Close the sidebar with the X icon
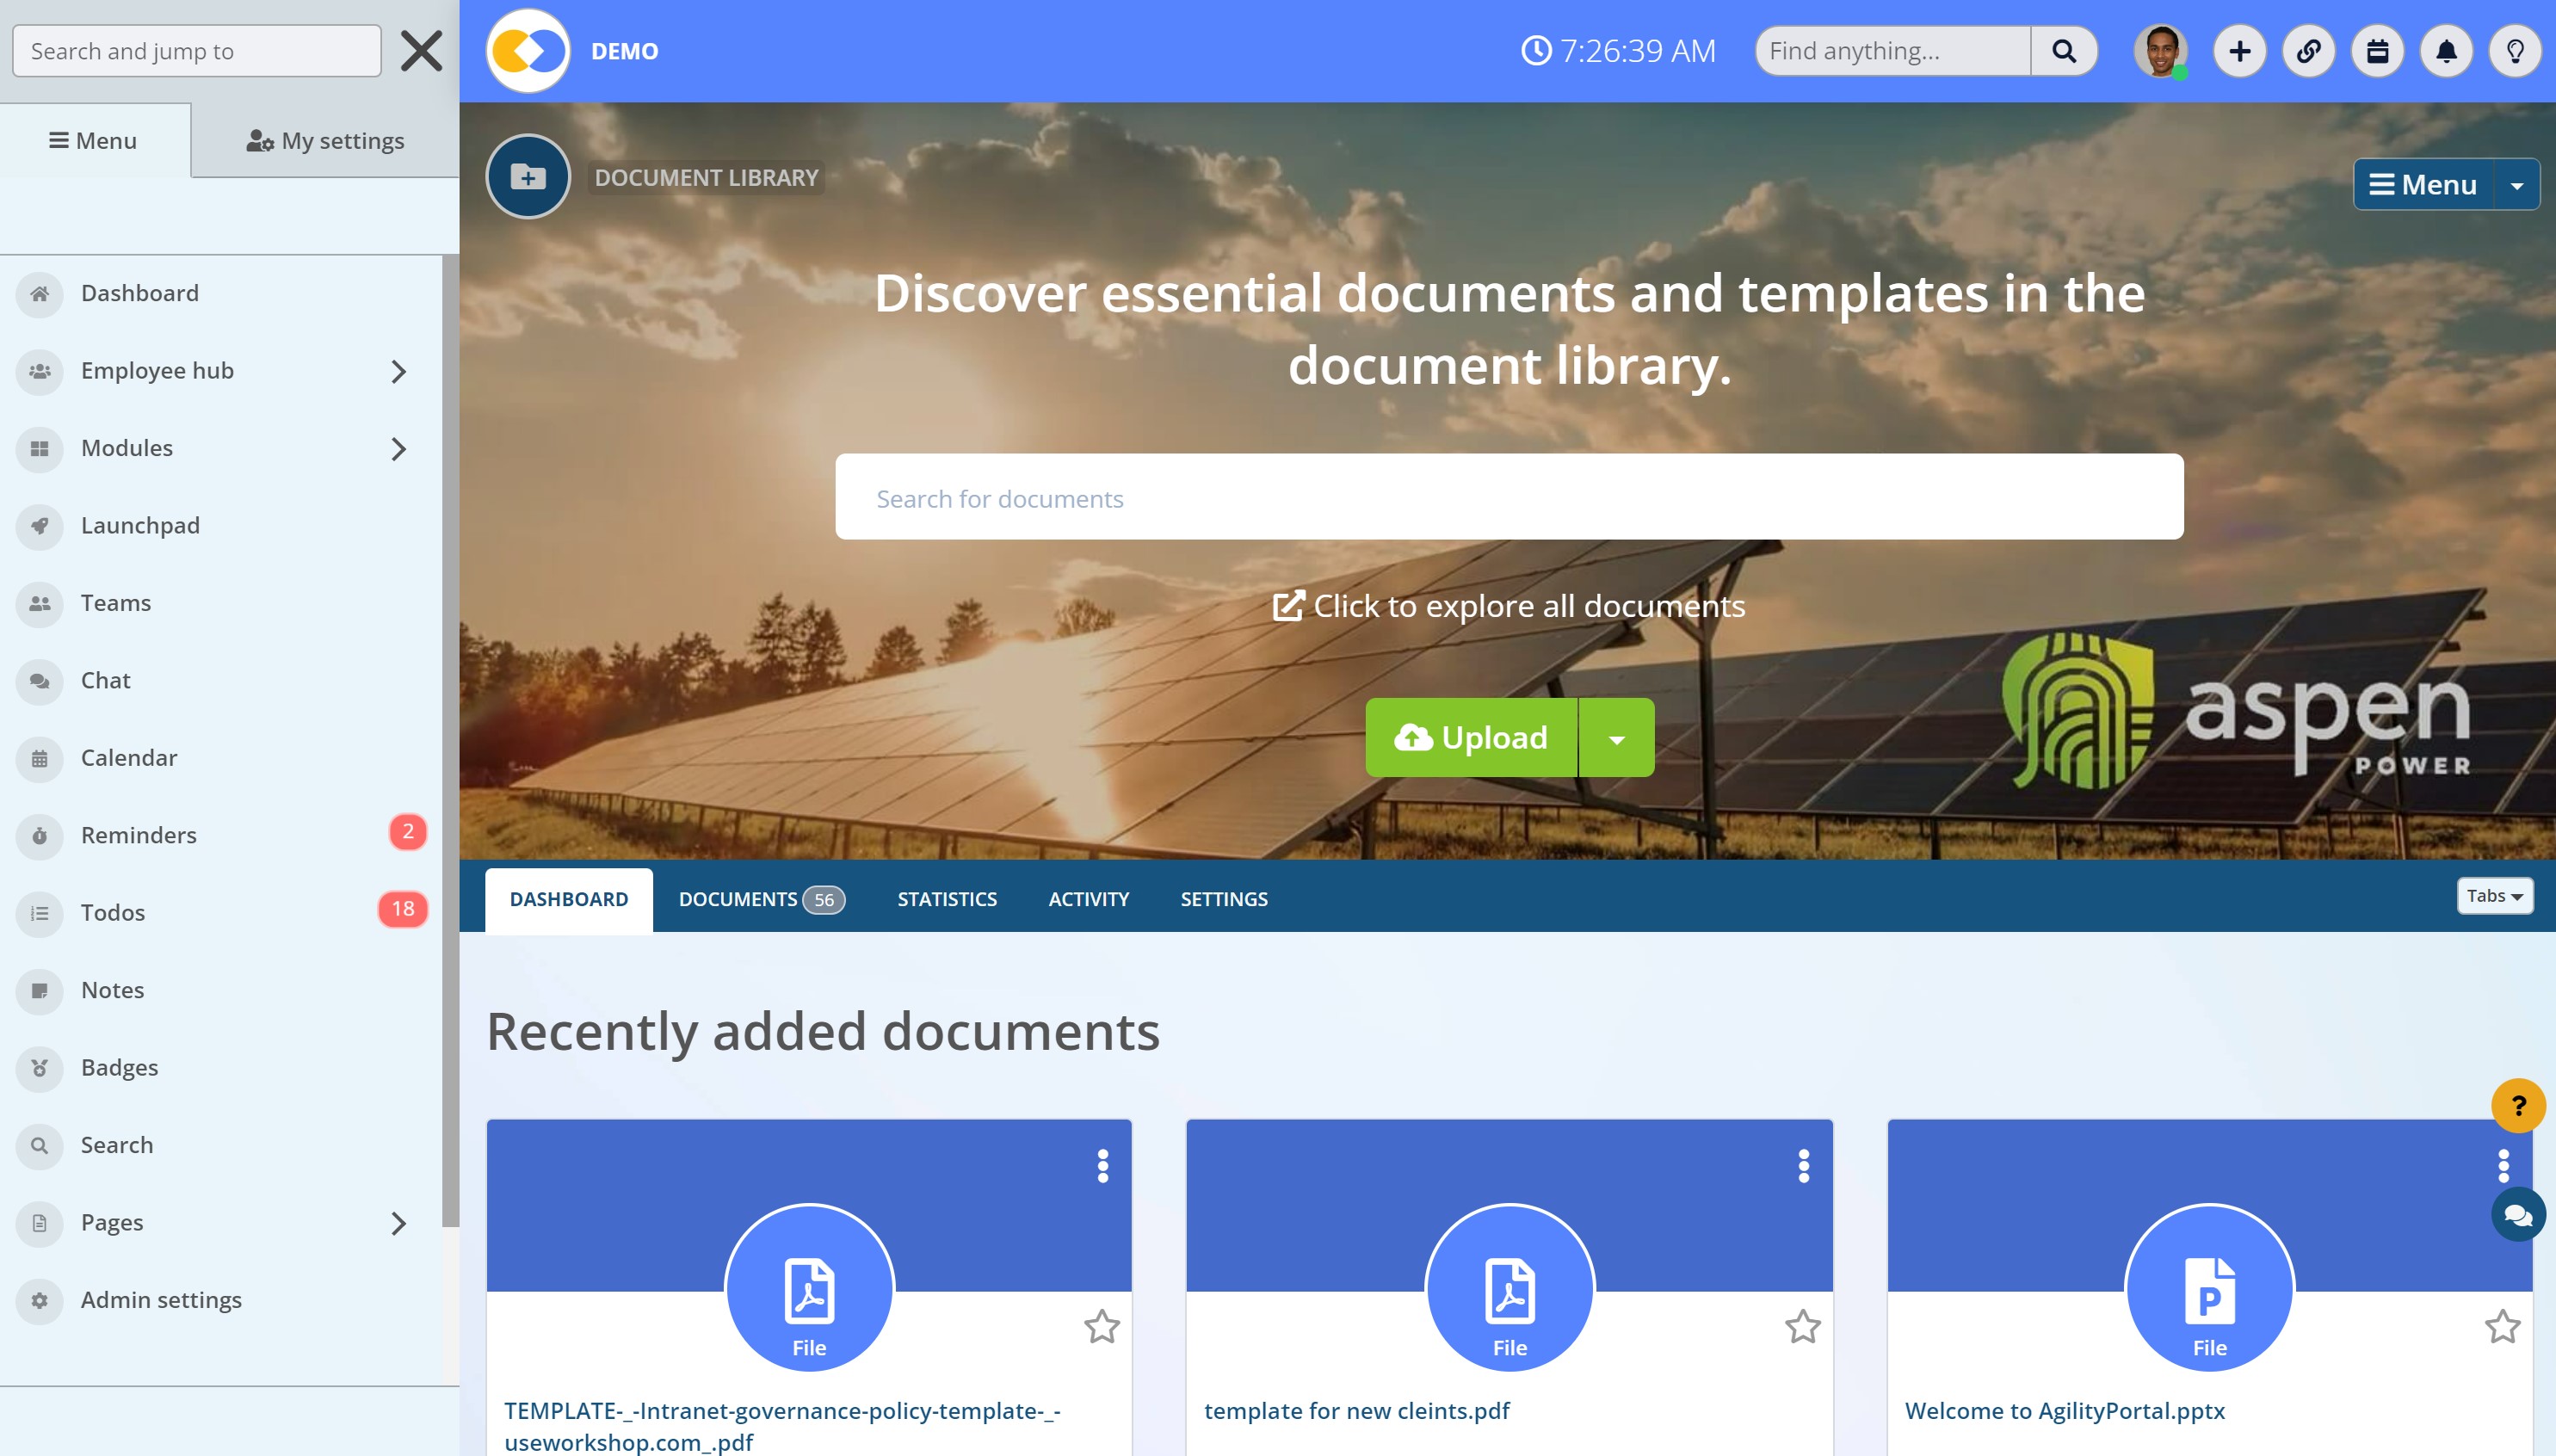The height and width of the screenshot is (1456, 2556). [421, 51]
